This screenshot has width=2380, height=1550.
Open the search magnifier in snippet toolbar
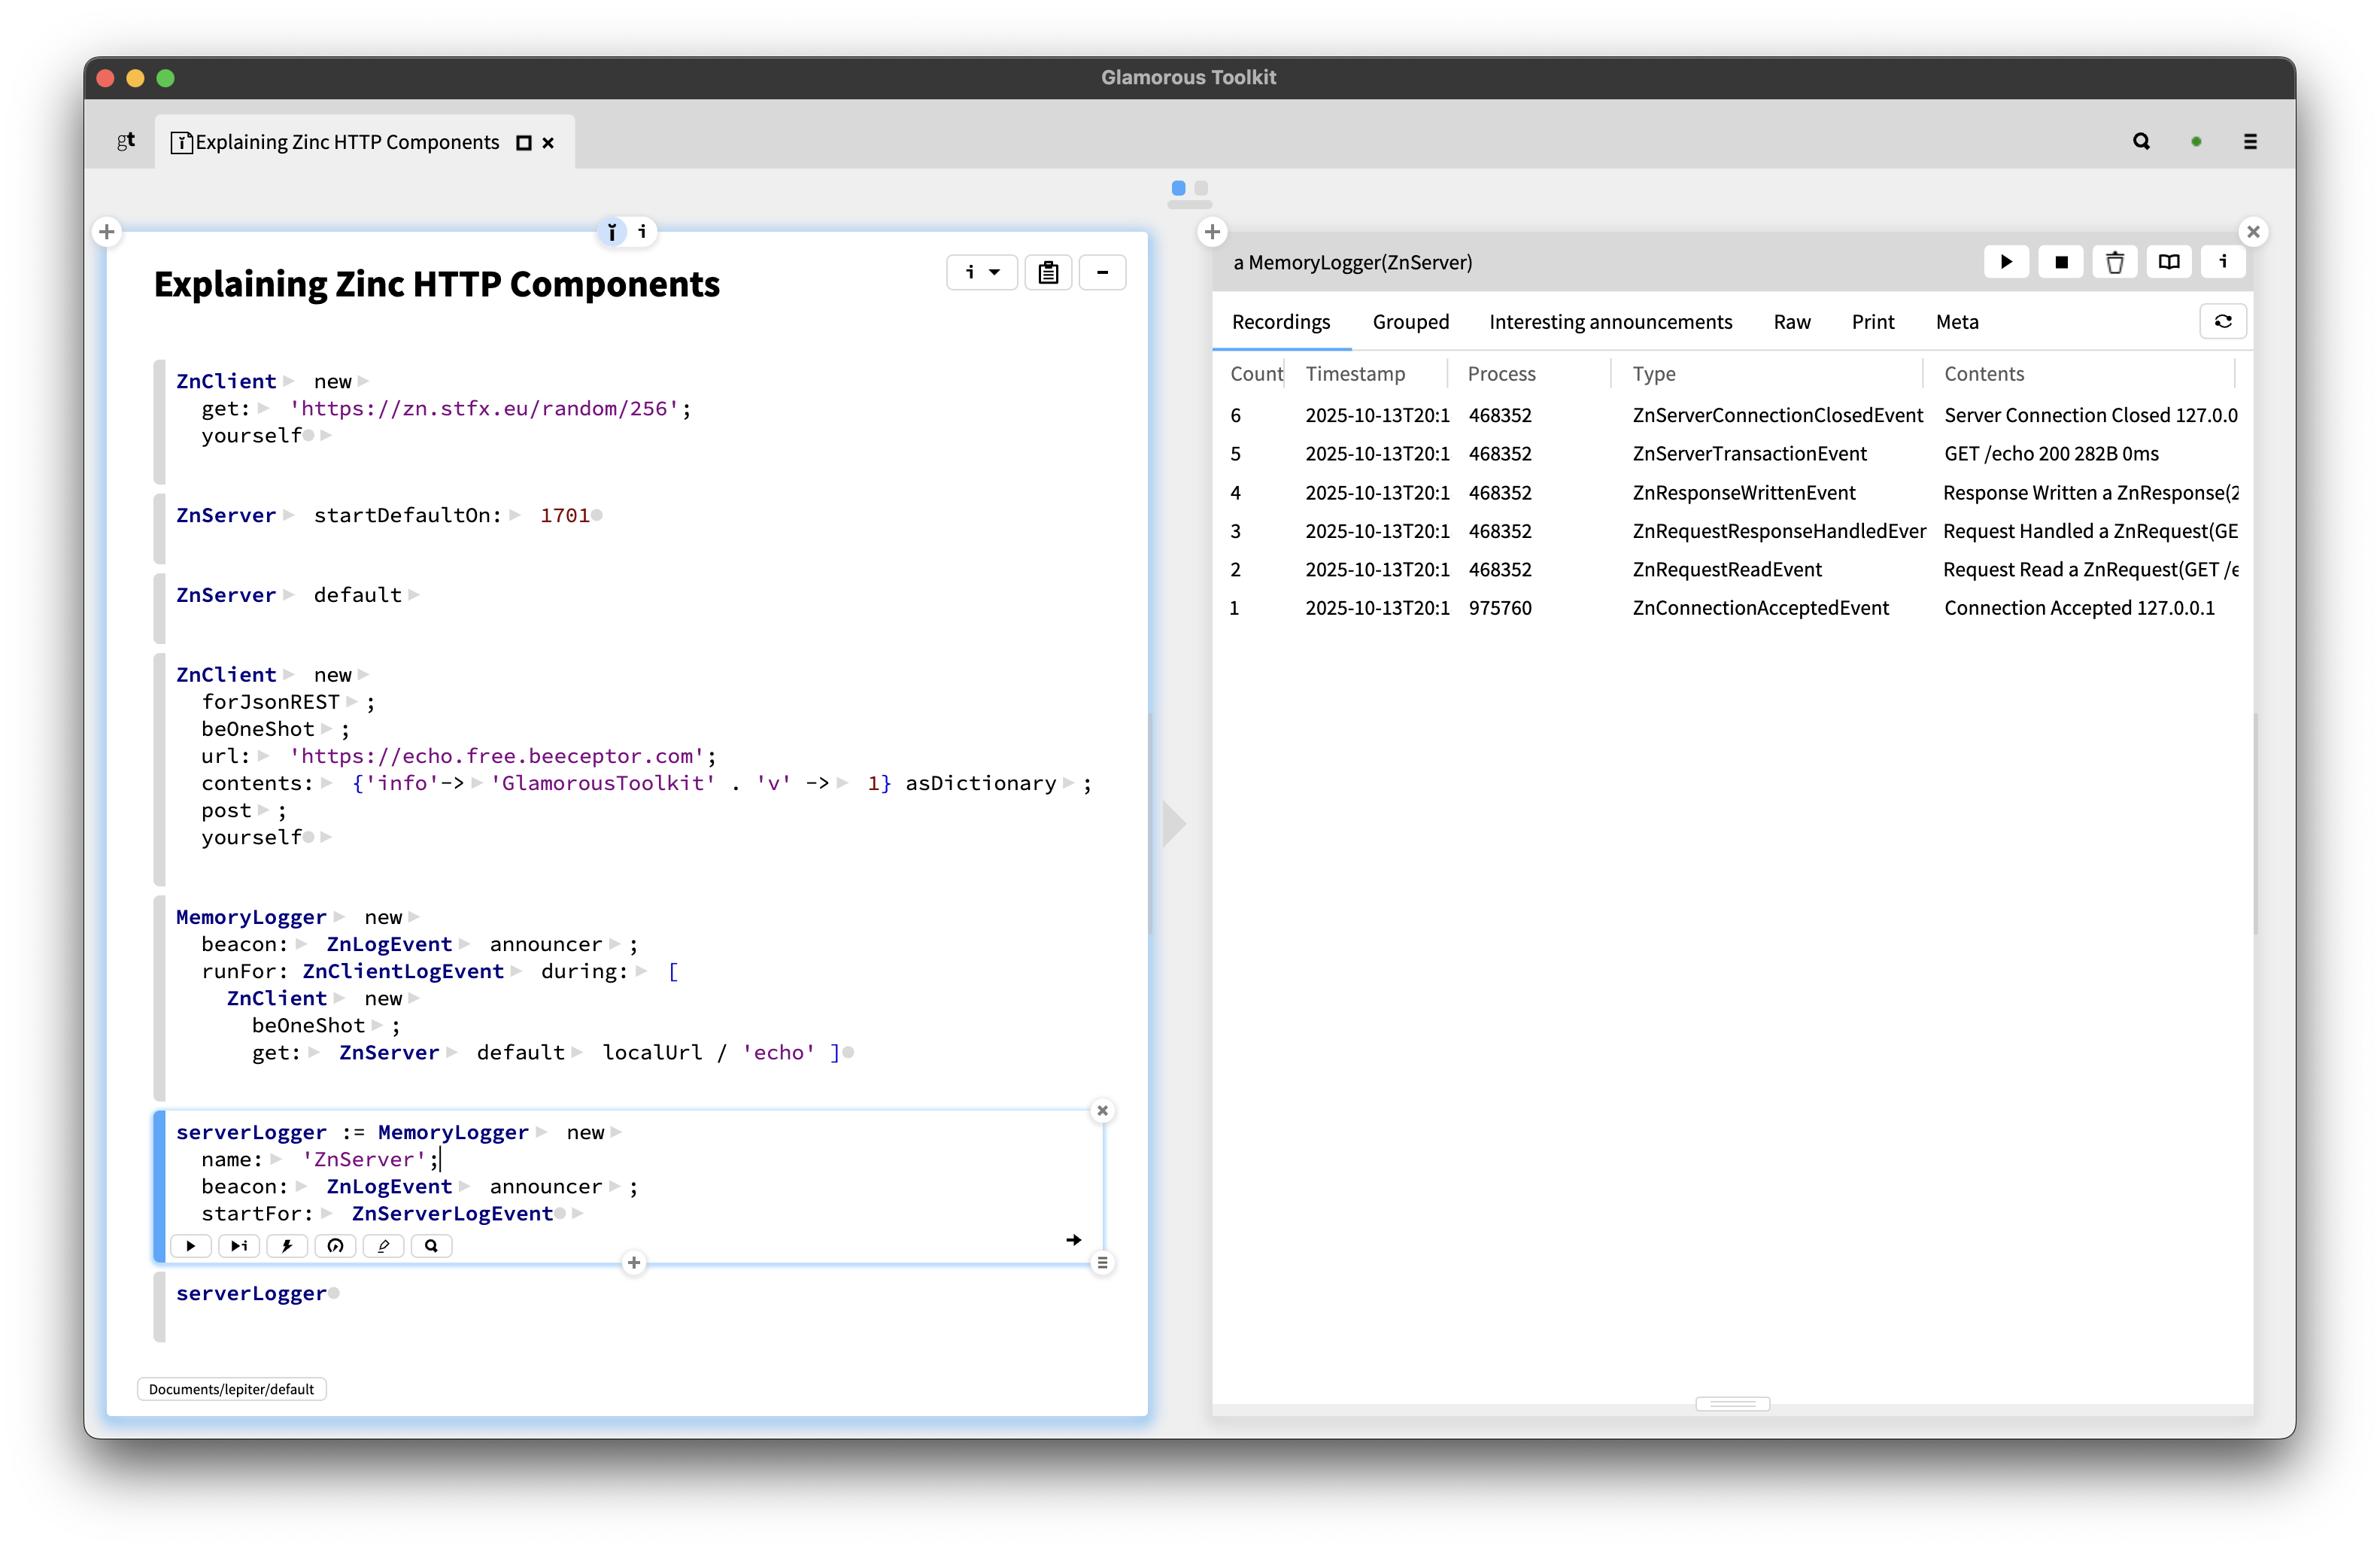pyautogui.click(x=431, y=1246)
